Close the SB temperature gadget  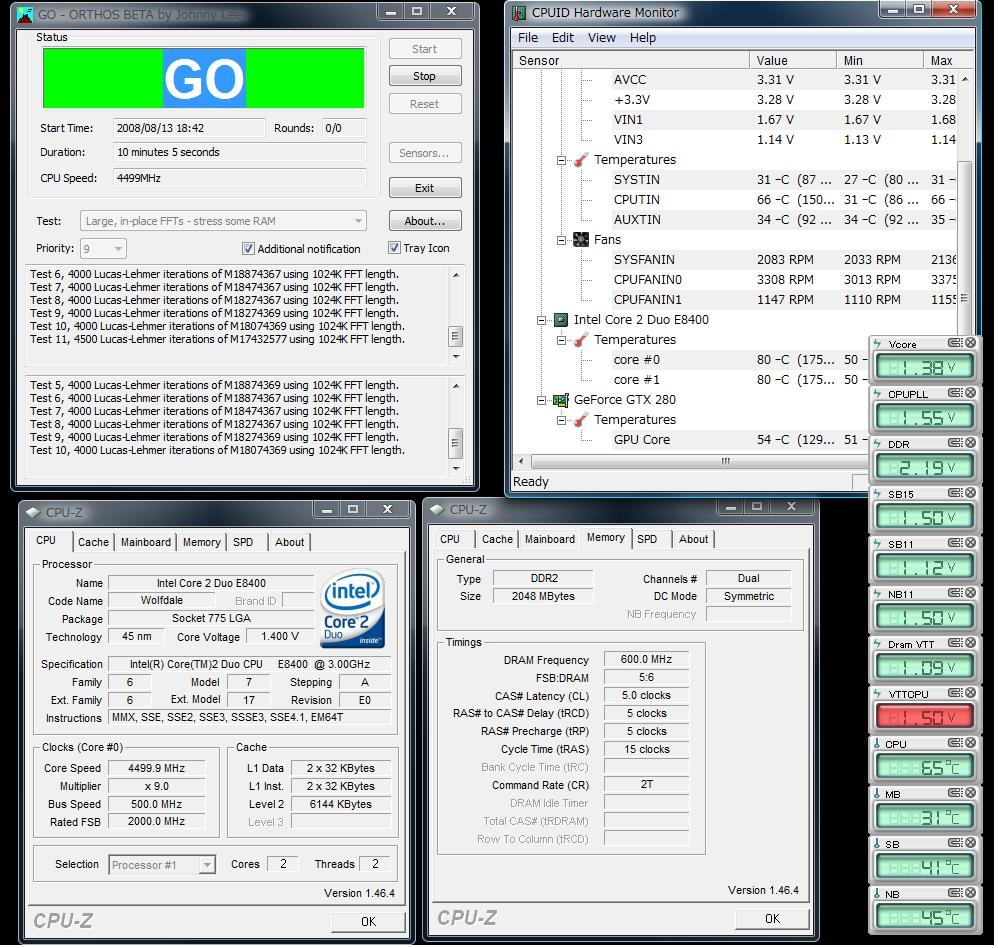click(970, 844)
